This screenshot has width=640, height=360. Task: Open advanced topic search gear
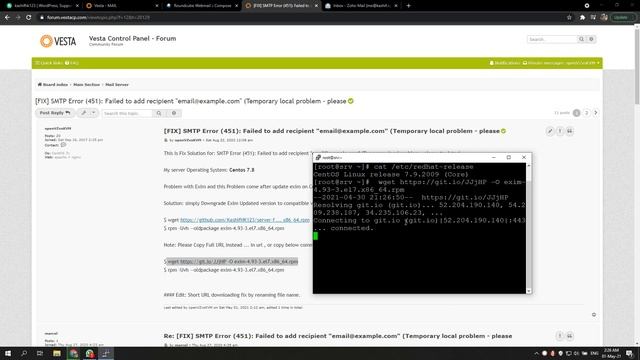(174, 113)
